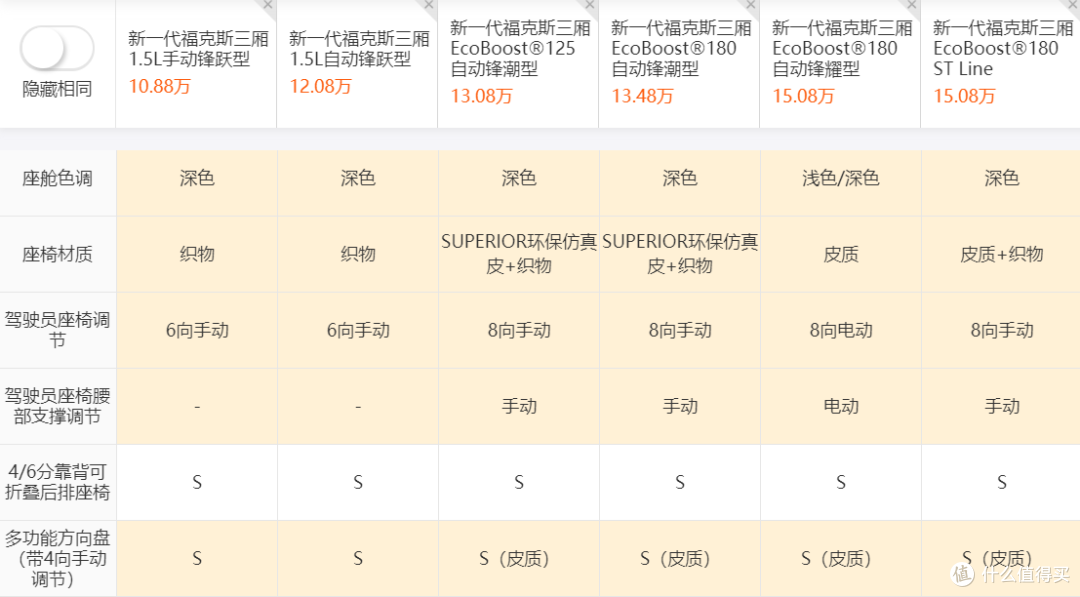Image resolution: width=1080 pixels, height=597 pixels.
Task: Click SUPERIOR环保仿真皮+织物 for EcoBoost®125
Action: 519,254
